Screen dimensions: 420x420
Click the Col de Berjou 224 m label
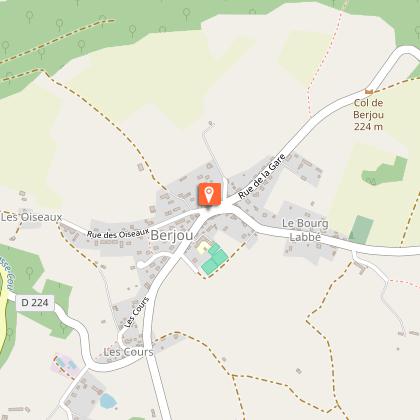pyautogui.click(x=368, y=115)
